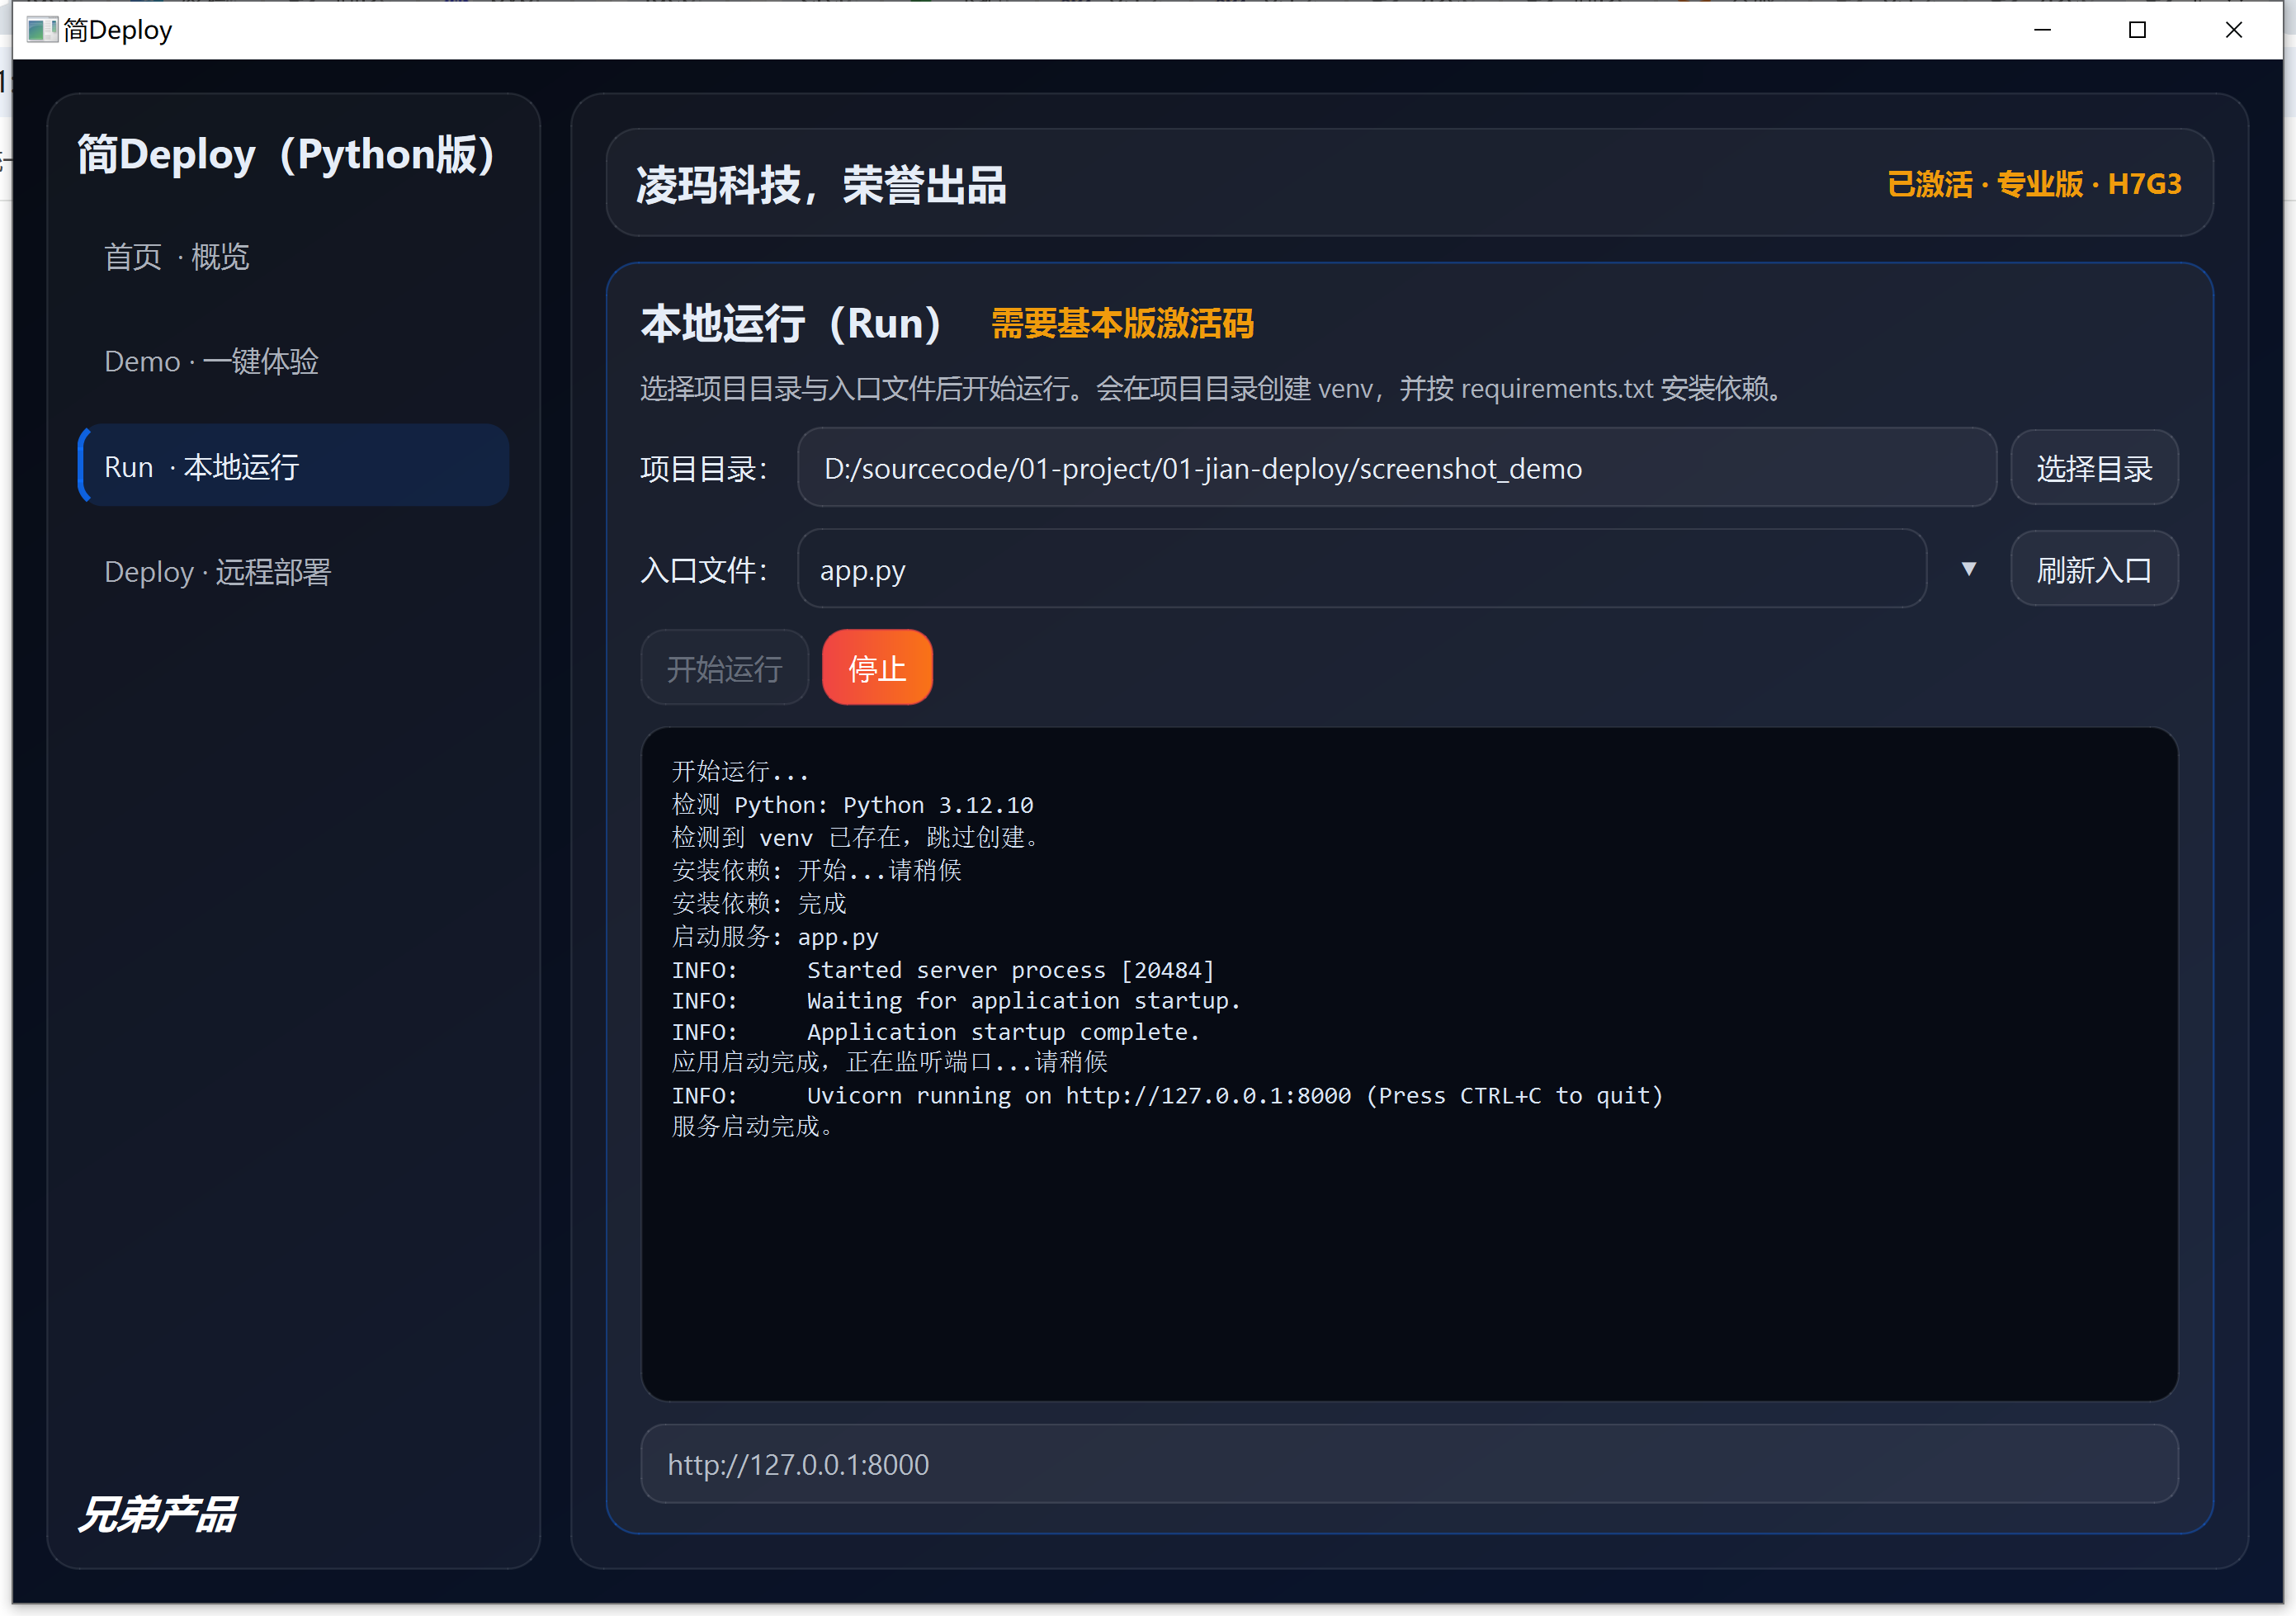The image size is (2296, 1616).
Task: Open 兄弟产品 at sidebar bottom
Action: tap(158, 1514)
